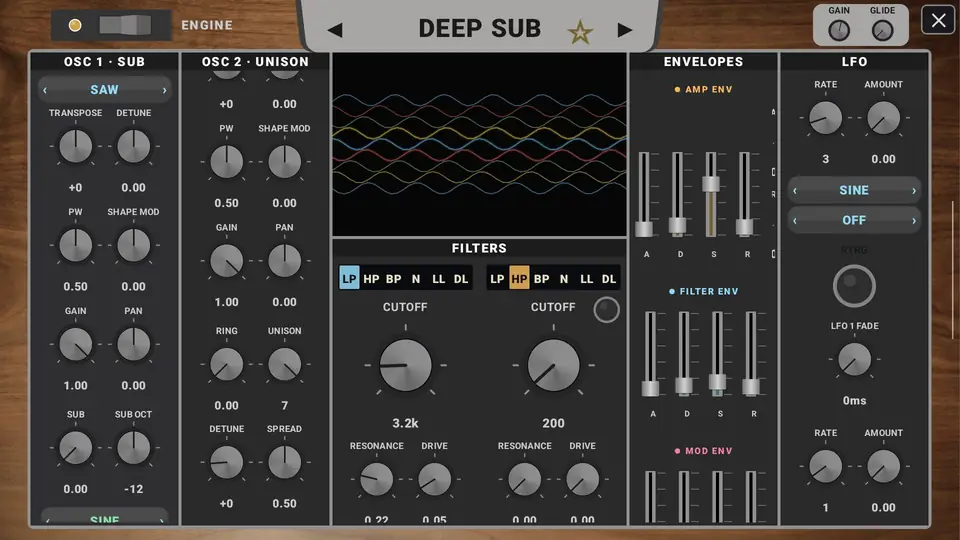
Task: Favorite the DEEP SUB preset with star
Action: coord(580,32)
